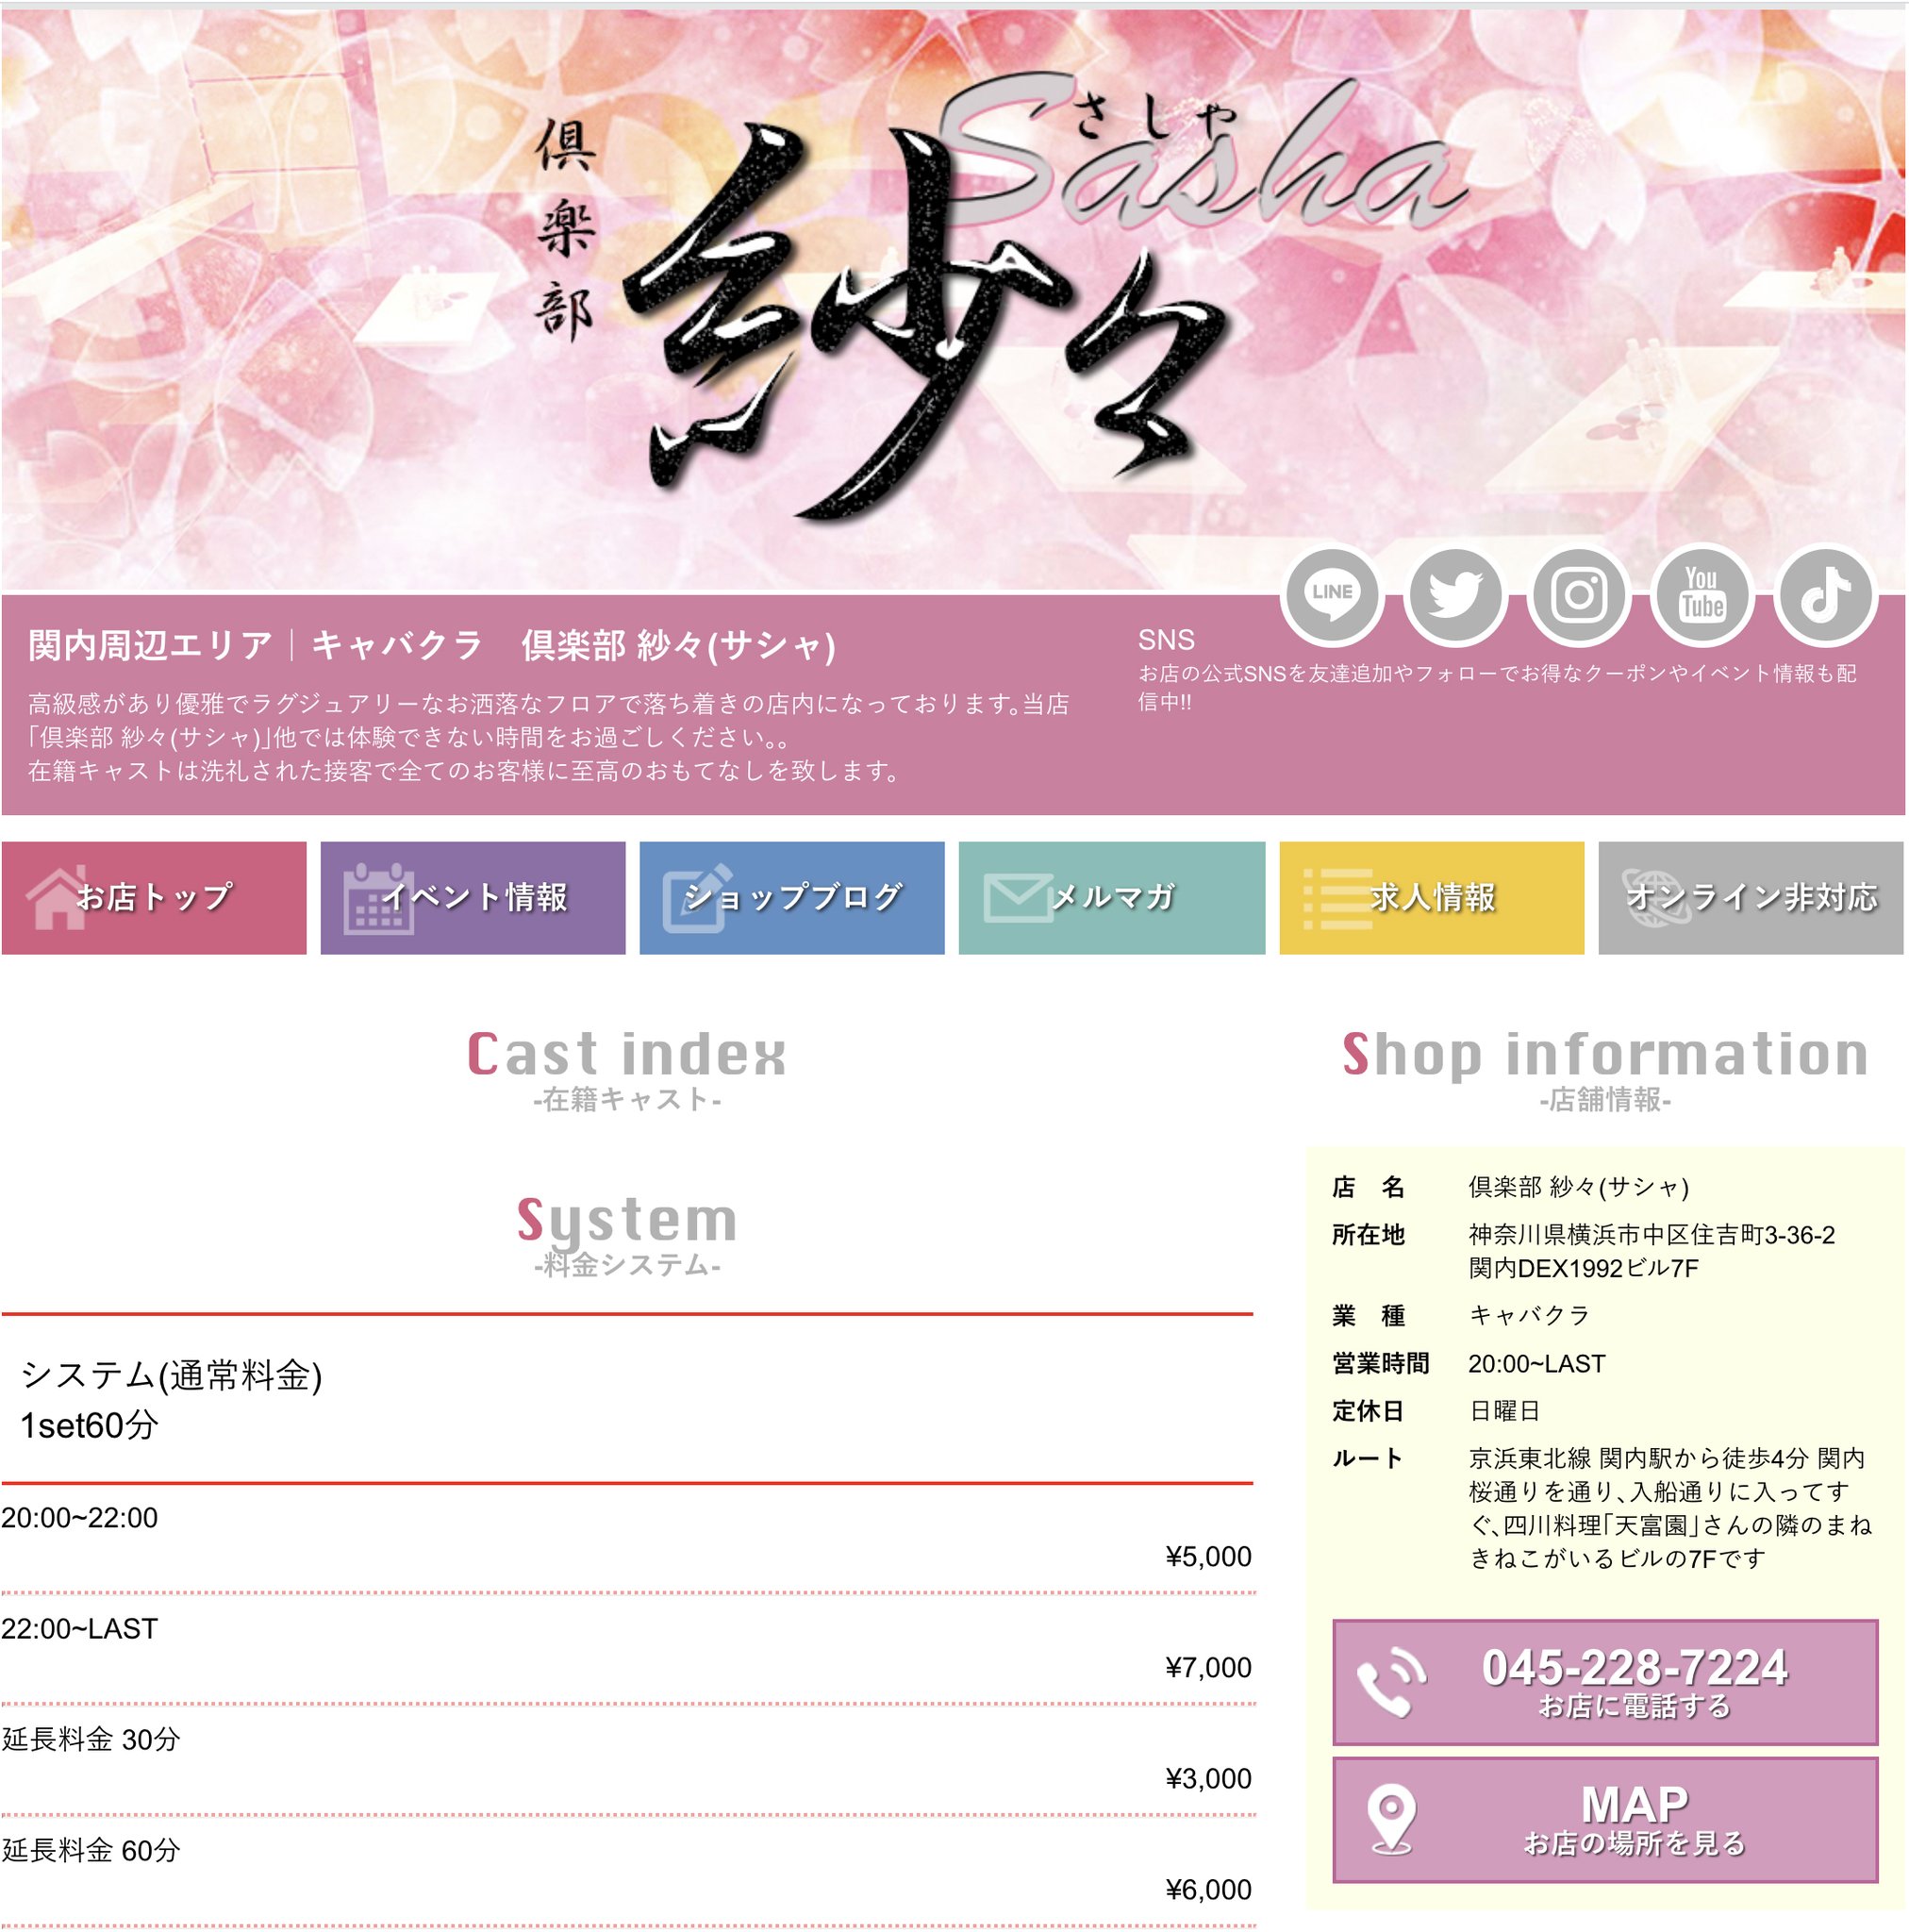Open the LINE social icon
Screen dimensions: 1909x1932
pos(1331,596)
